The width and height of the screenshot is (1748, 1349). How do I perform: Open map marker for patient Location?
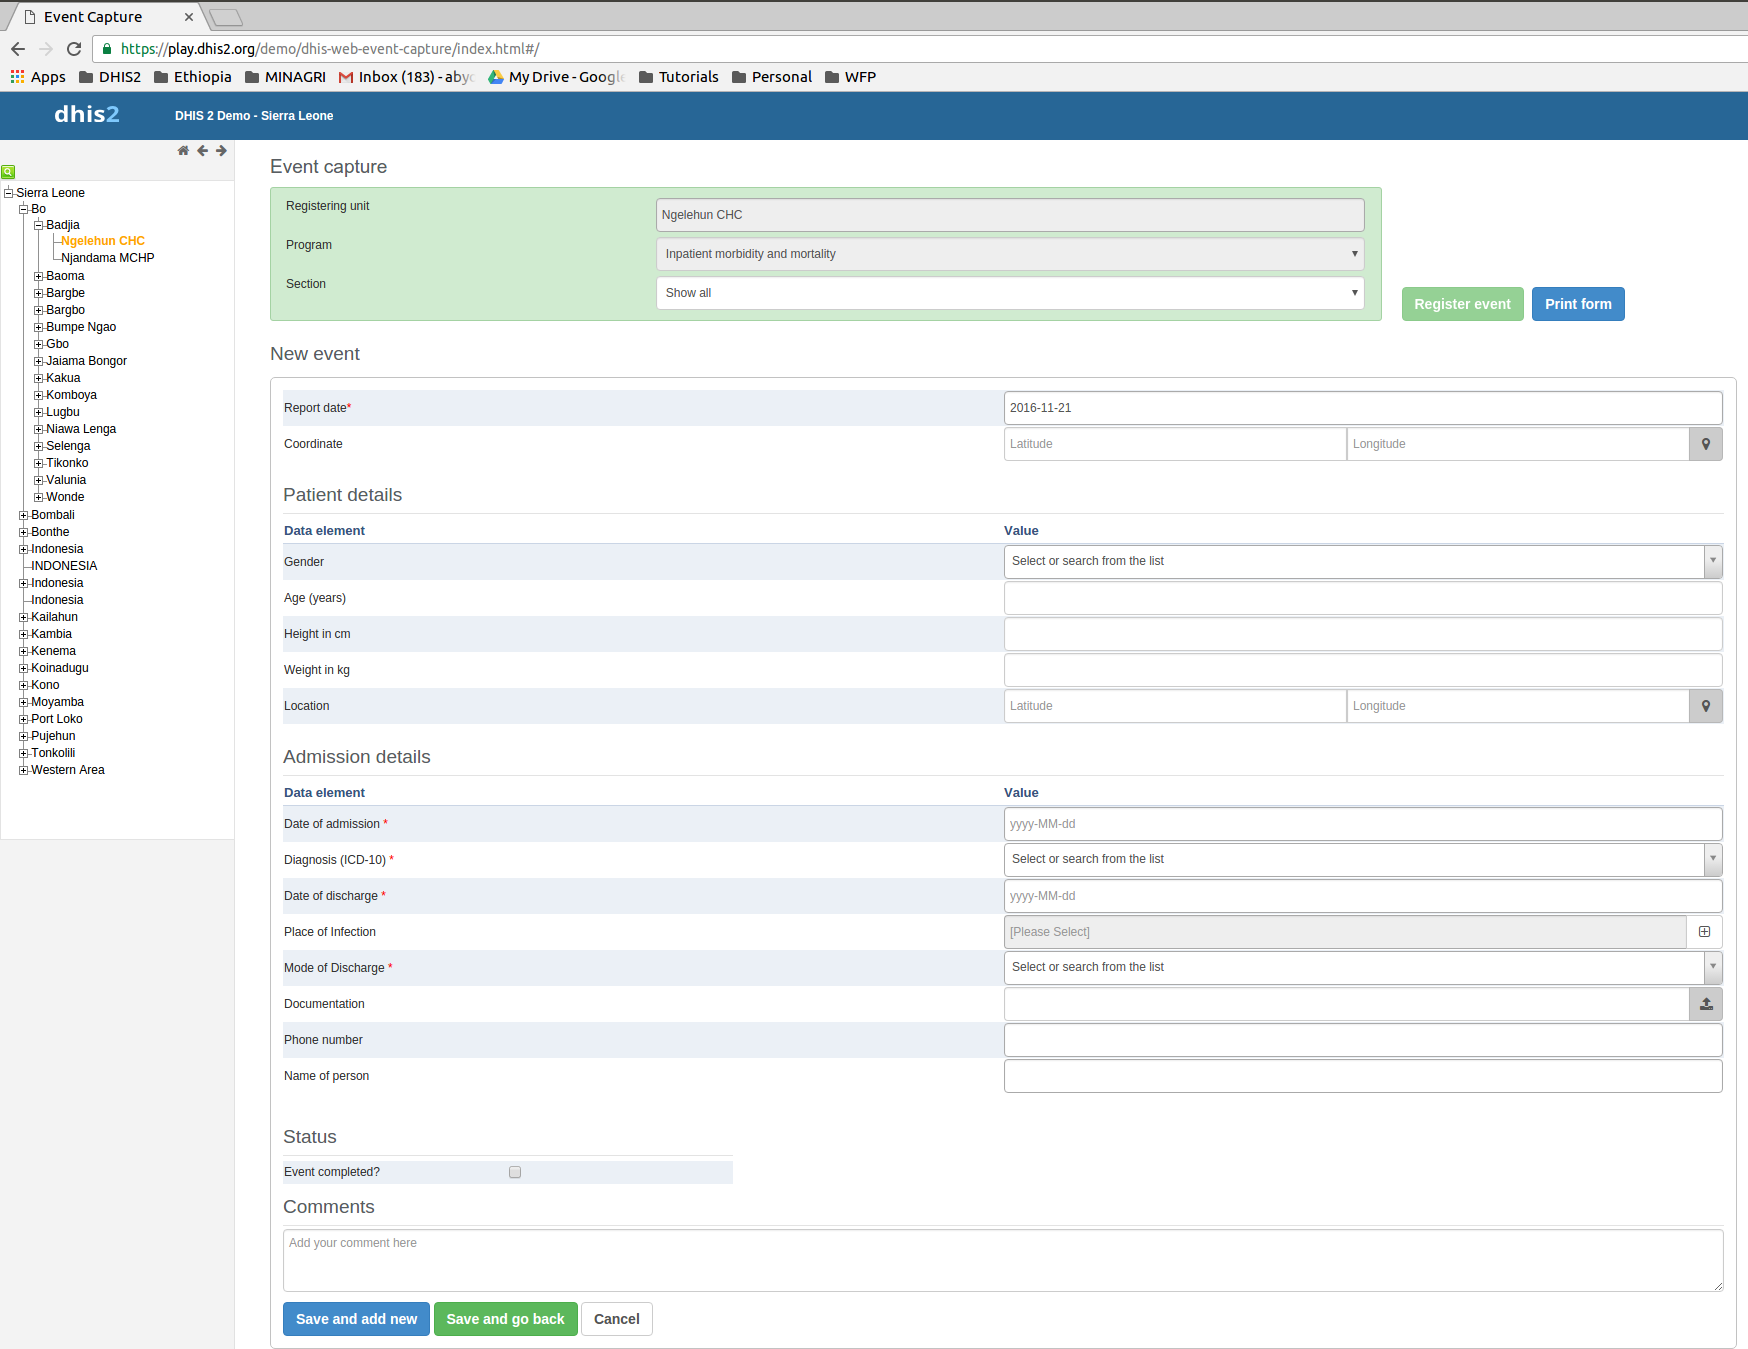click(1705, 706)
